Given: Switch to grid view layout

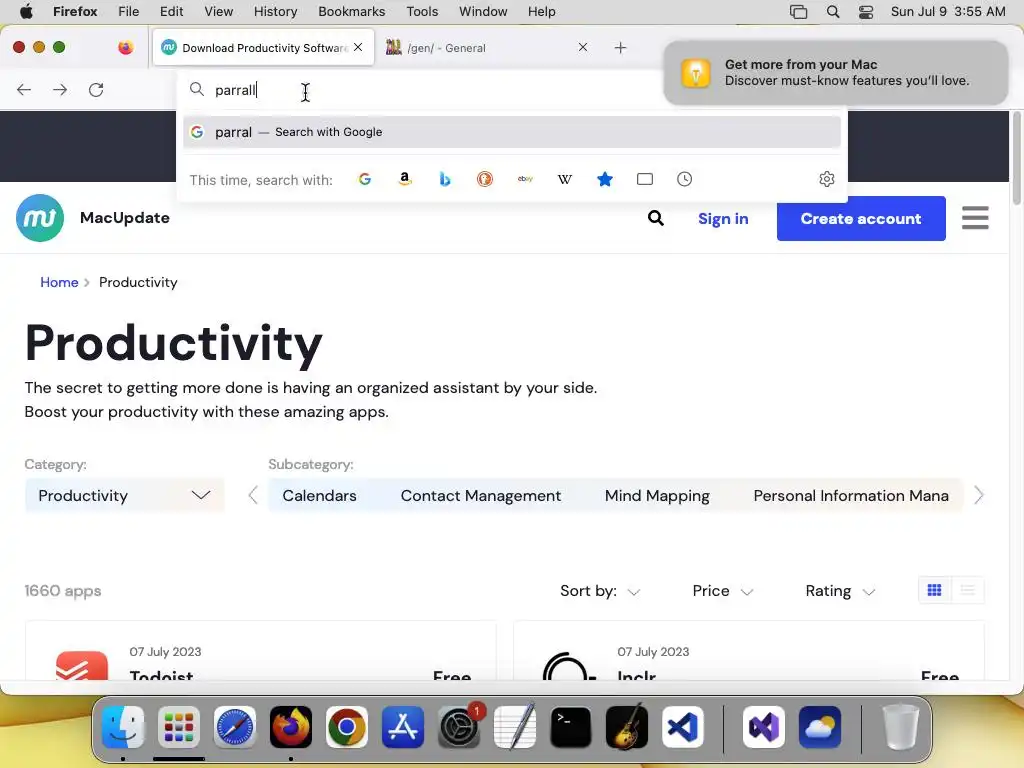Looking at the screenshot, I should (935, 590).
